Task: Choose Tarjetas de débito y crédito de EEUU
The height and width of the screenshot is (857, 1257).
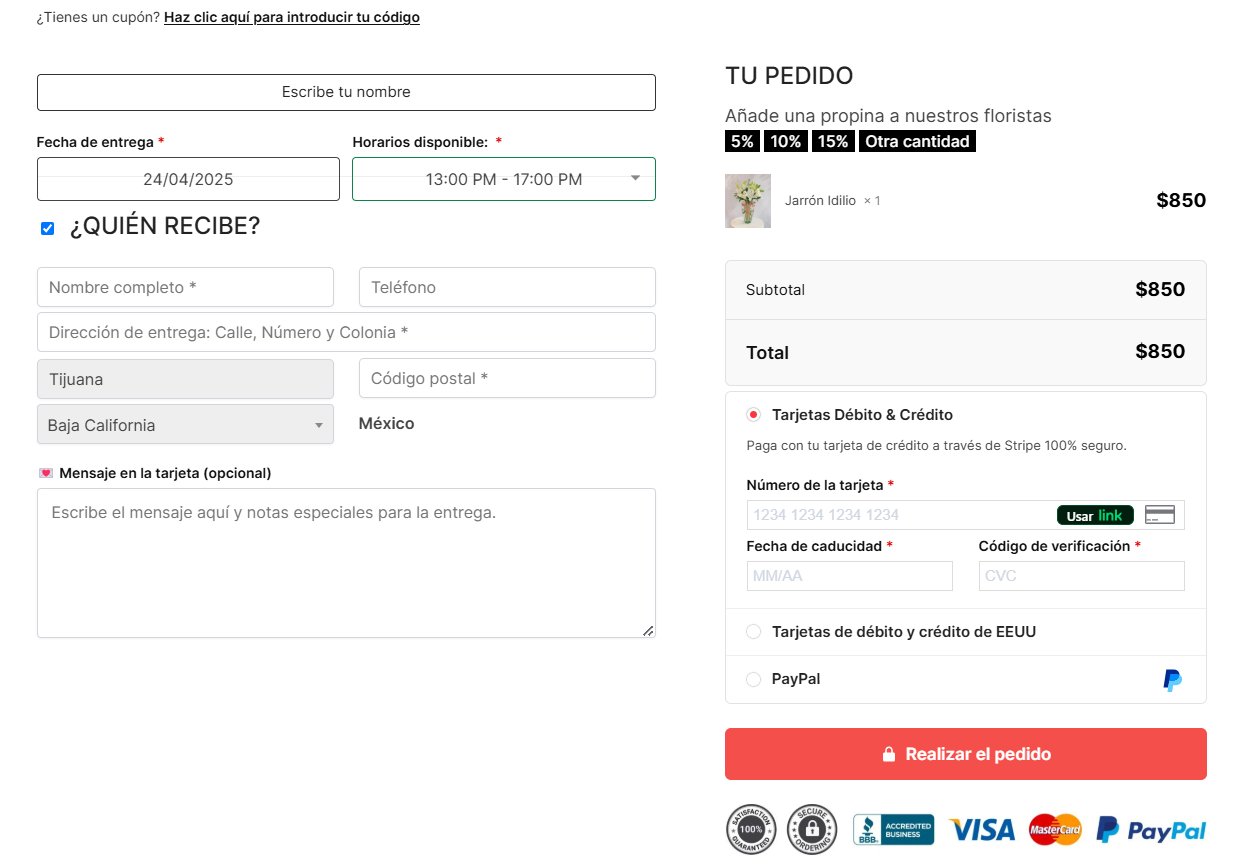Action: [753, 632]
